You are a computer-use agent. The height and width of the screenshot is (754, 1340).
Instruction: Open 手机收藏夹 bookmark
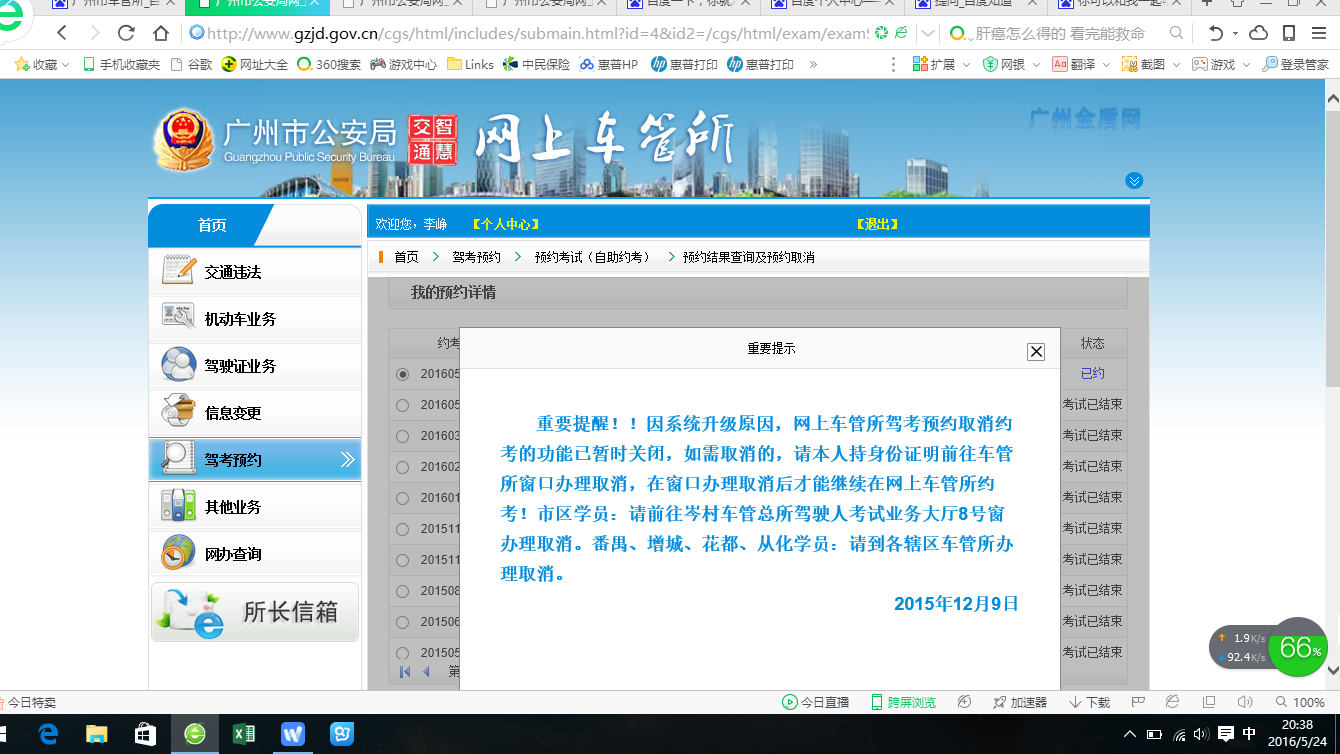[x=121, y=64]
